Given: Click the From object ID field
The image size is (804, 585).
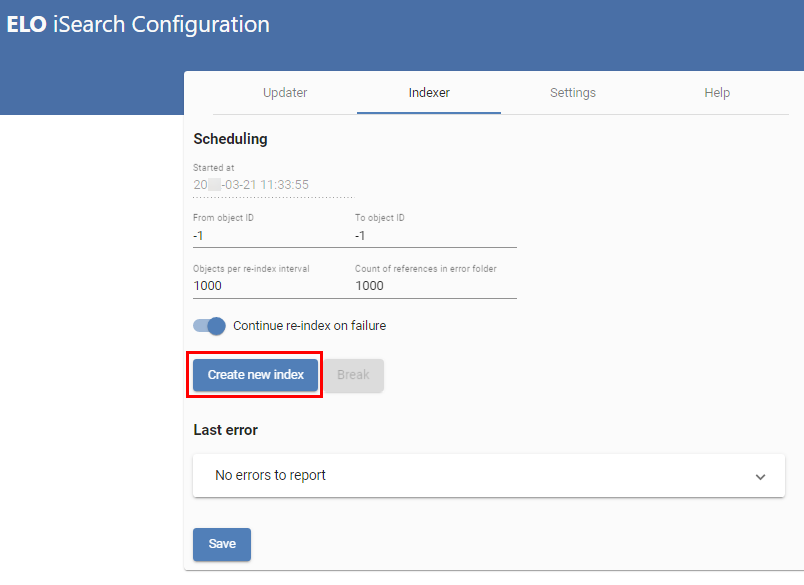Looking at the screenshot, I should (274, 236).
